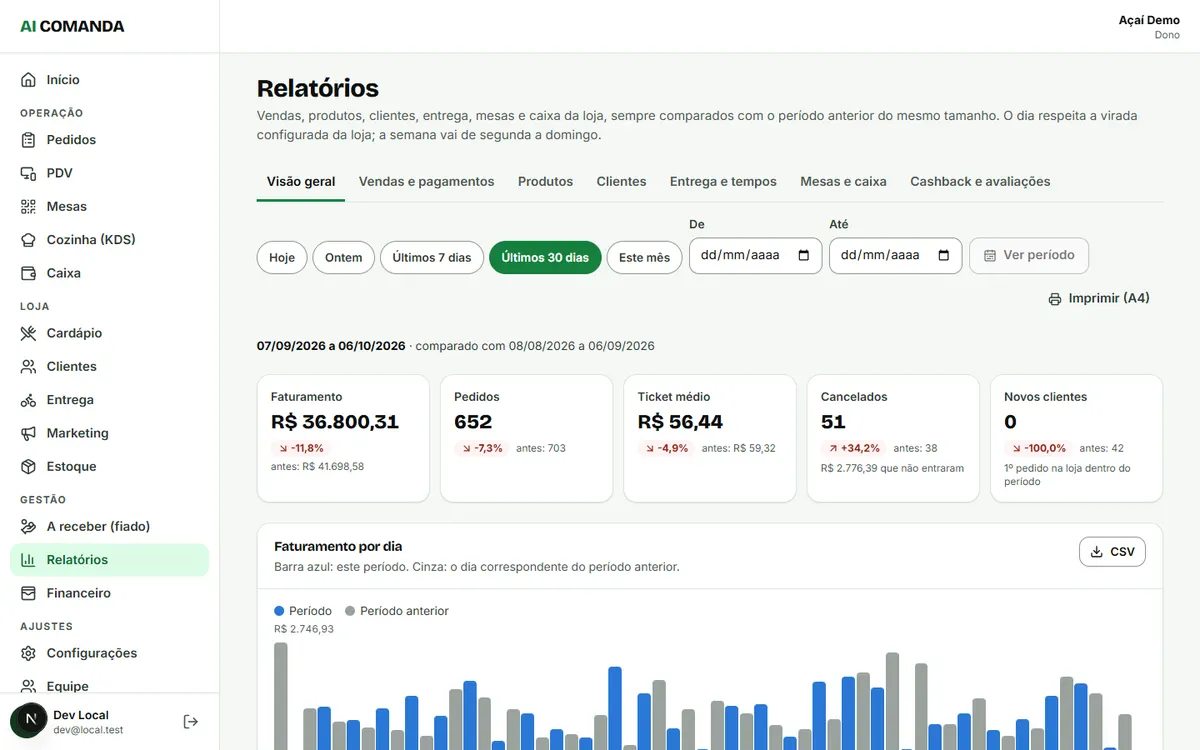Click the calendar icon in Ver período button

click(x=990, y=256)
